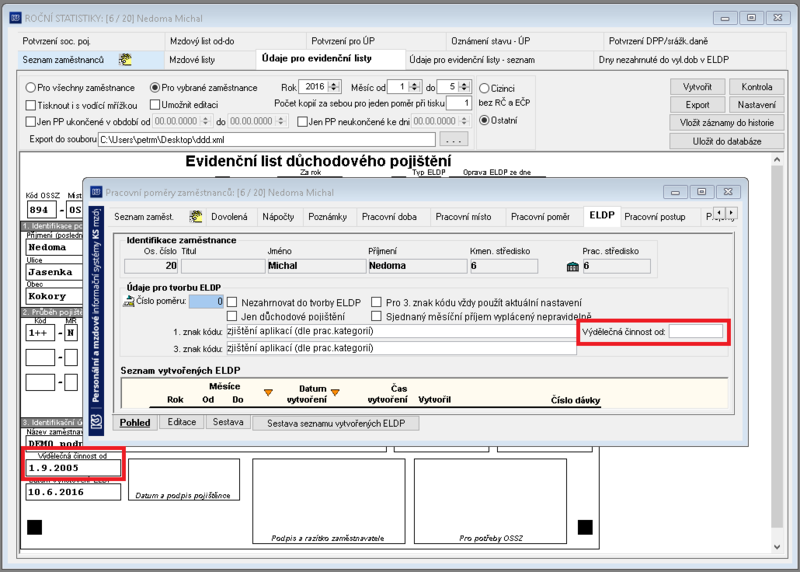
Task: Click the Export do souboru path field
Action: (x=267, y=139)
